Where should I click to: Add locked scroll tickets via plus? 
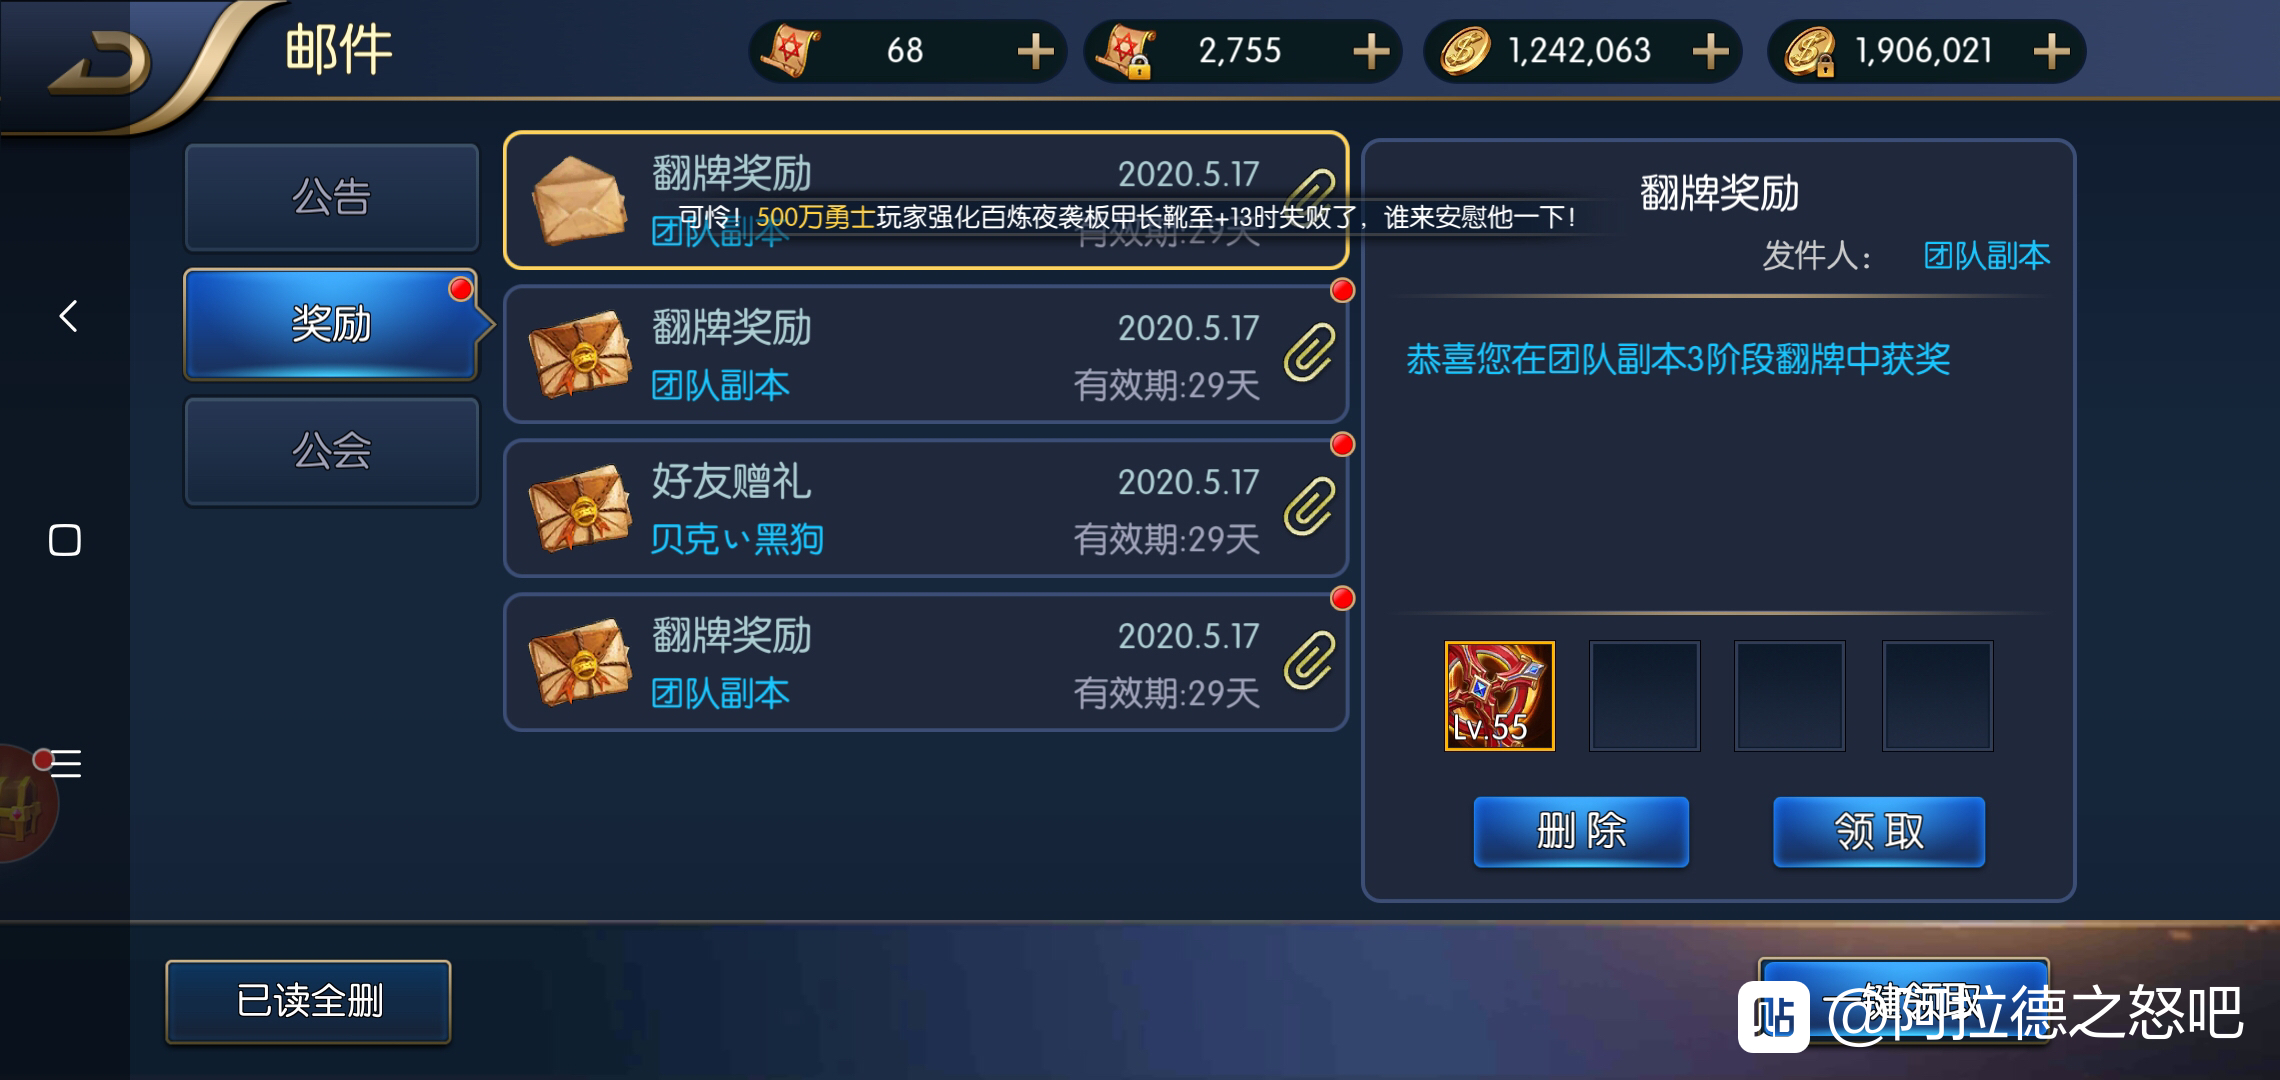pyautogui.click(x=1371, y=51)
